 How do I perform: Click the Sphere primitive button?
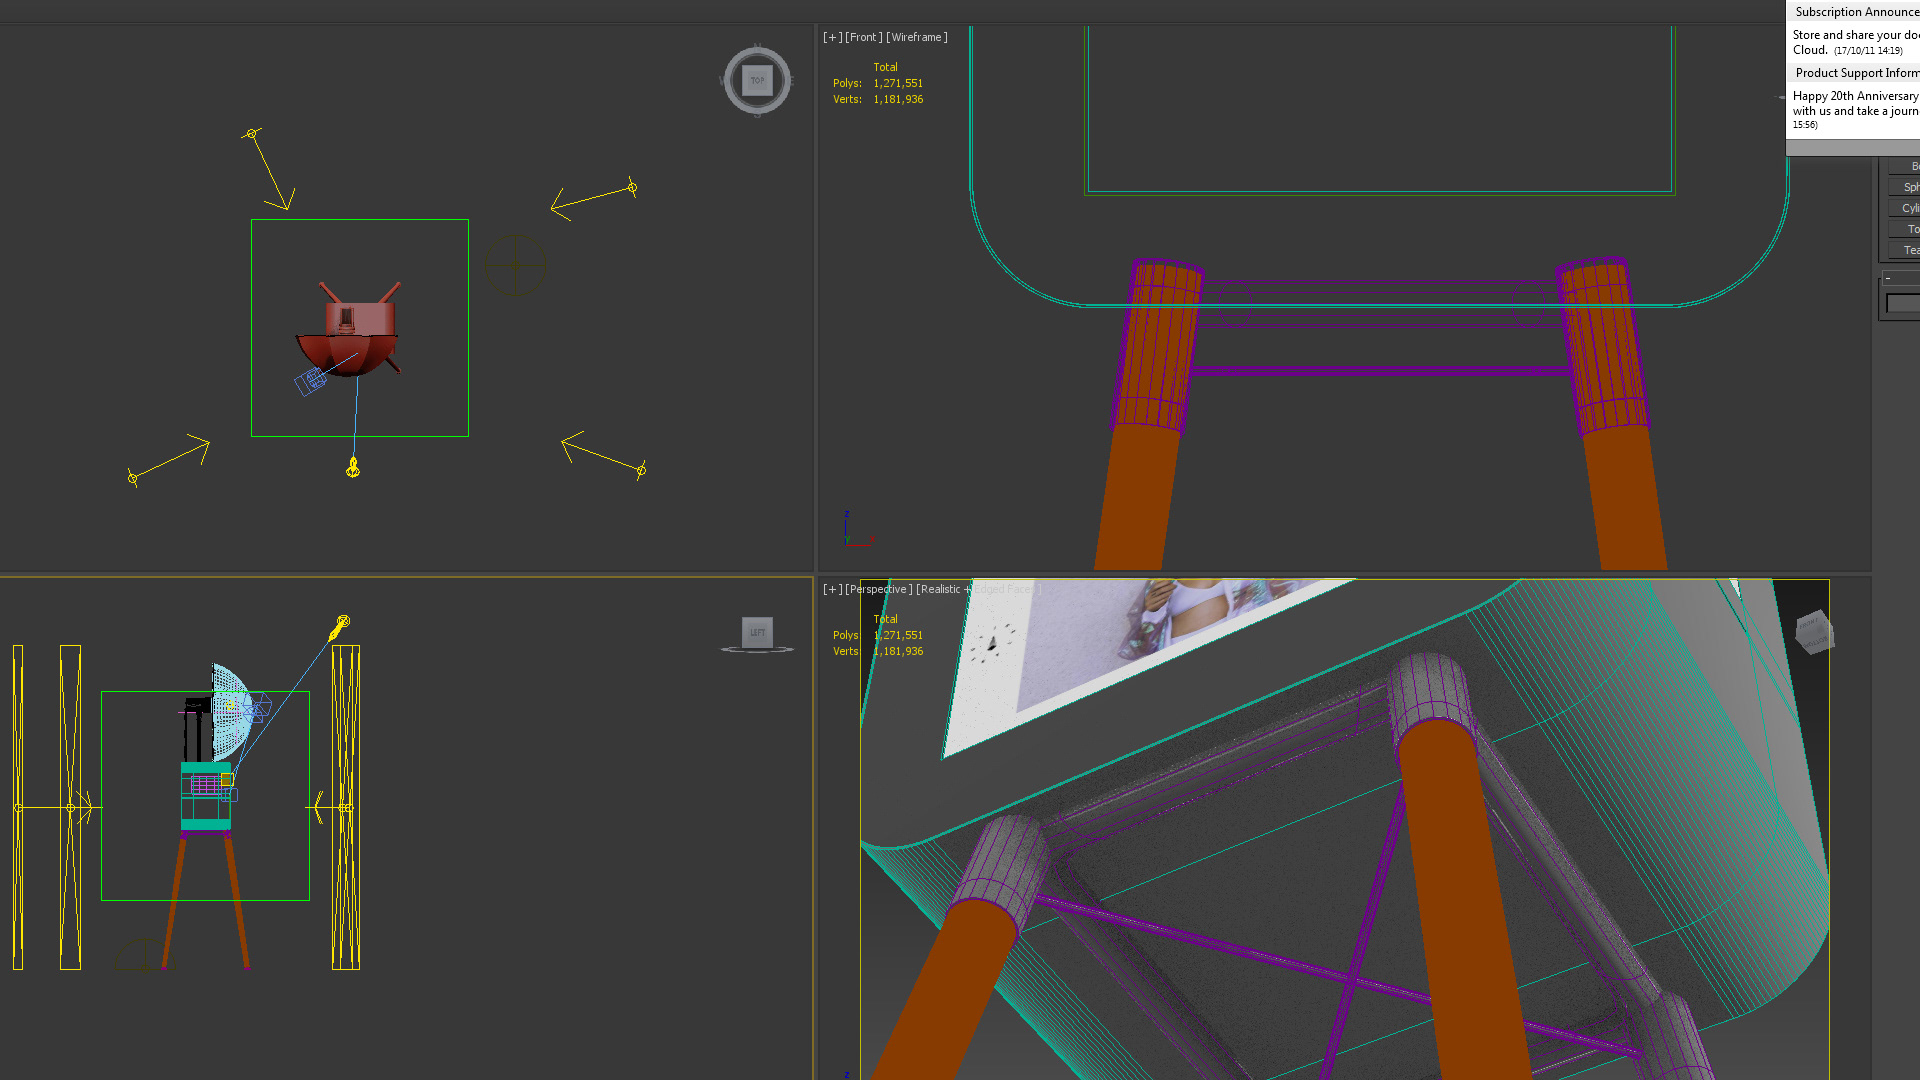tap(1906, 187)
